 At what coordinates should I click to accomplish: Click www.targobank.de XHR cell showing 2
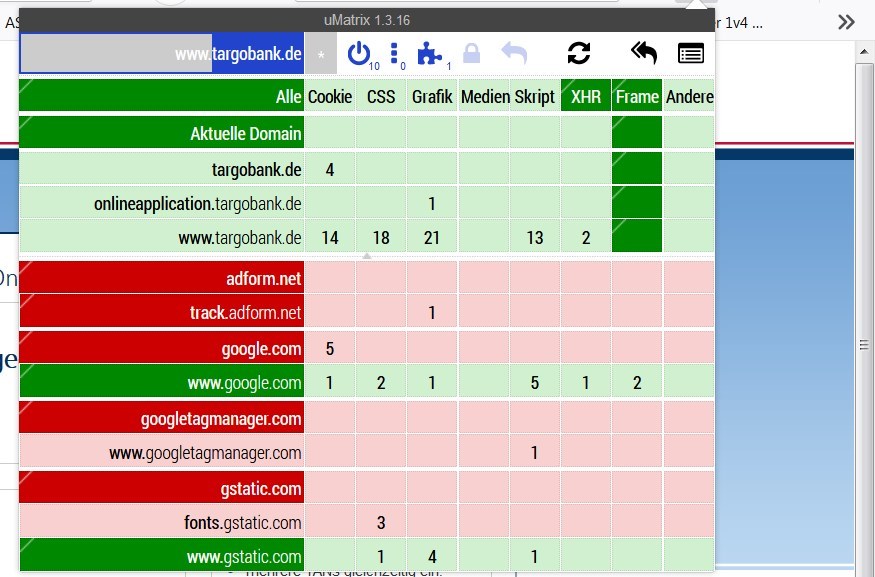[586, 237]
